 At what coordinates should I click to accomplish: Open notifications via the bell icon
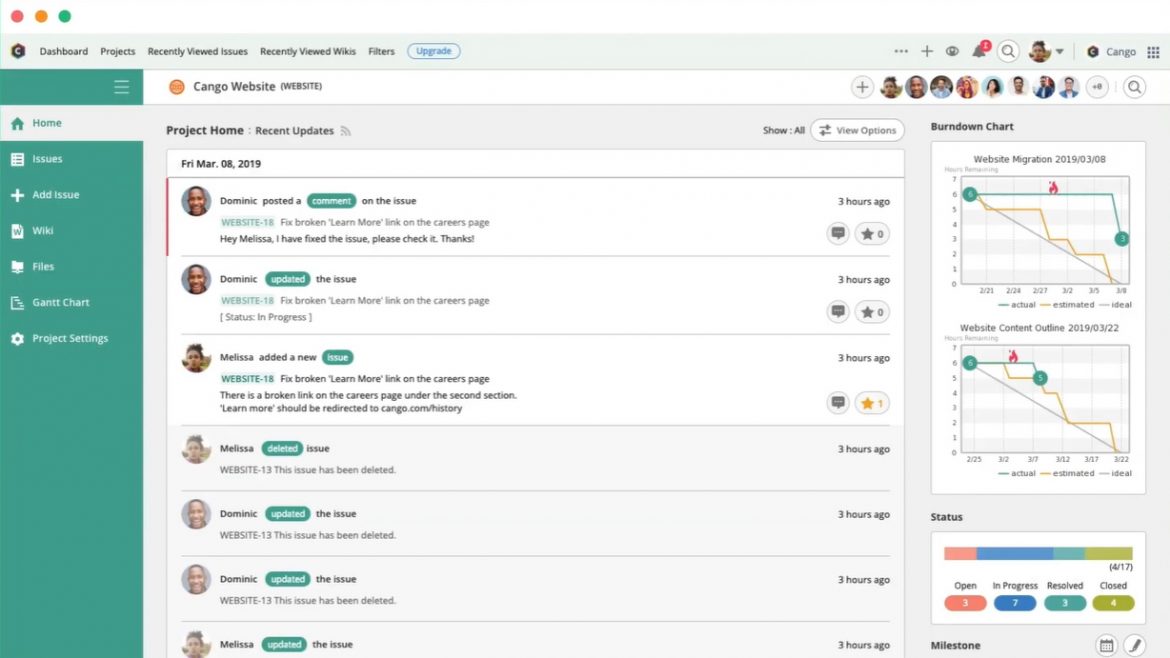[979, 51]
